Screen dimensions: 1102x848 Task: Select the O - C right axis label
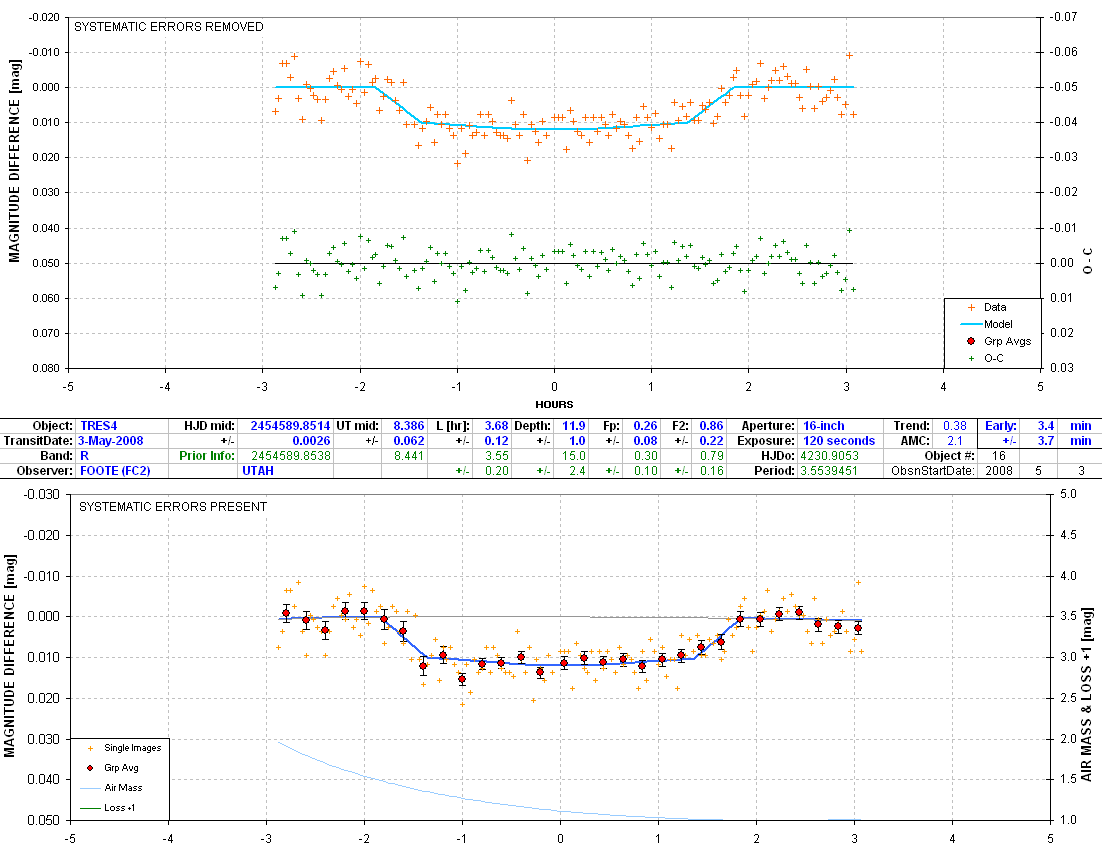1088,261
